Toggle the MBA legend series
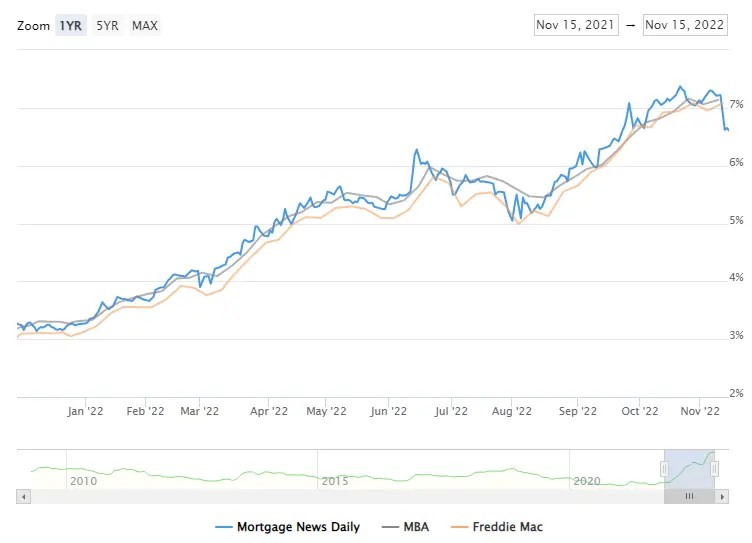Screen dimensions: 752x543 coord(405,527)
